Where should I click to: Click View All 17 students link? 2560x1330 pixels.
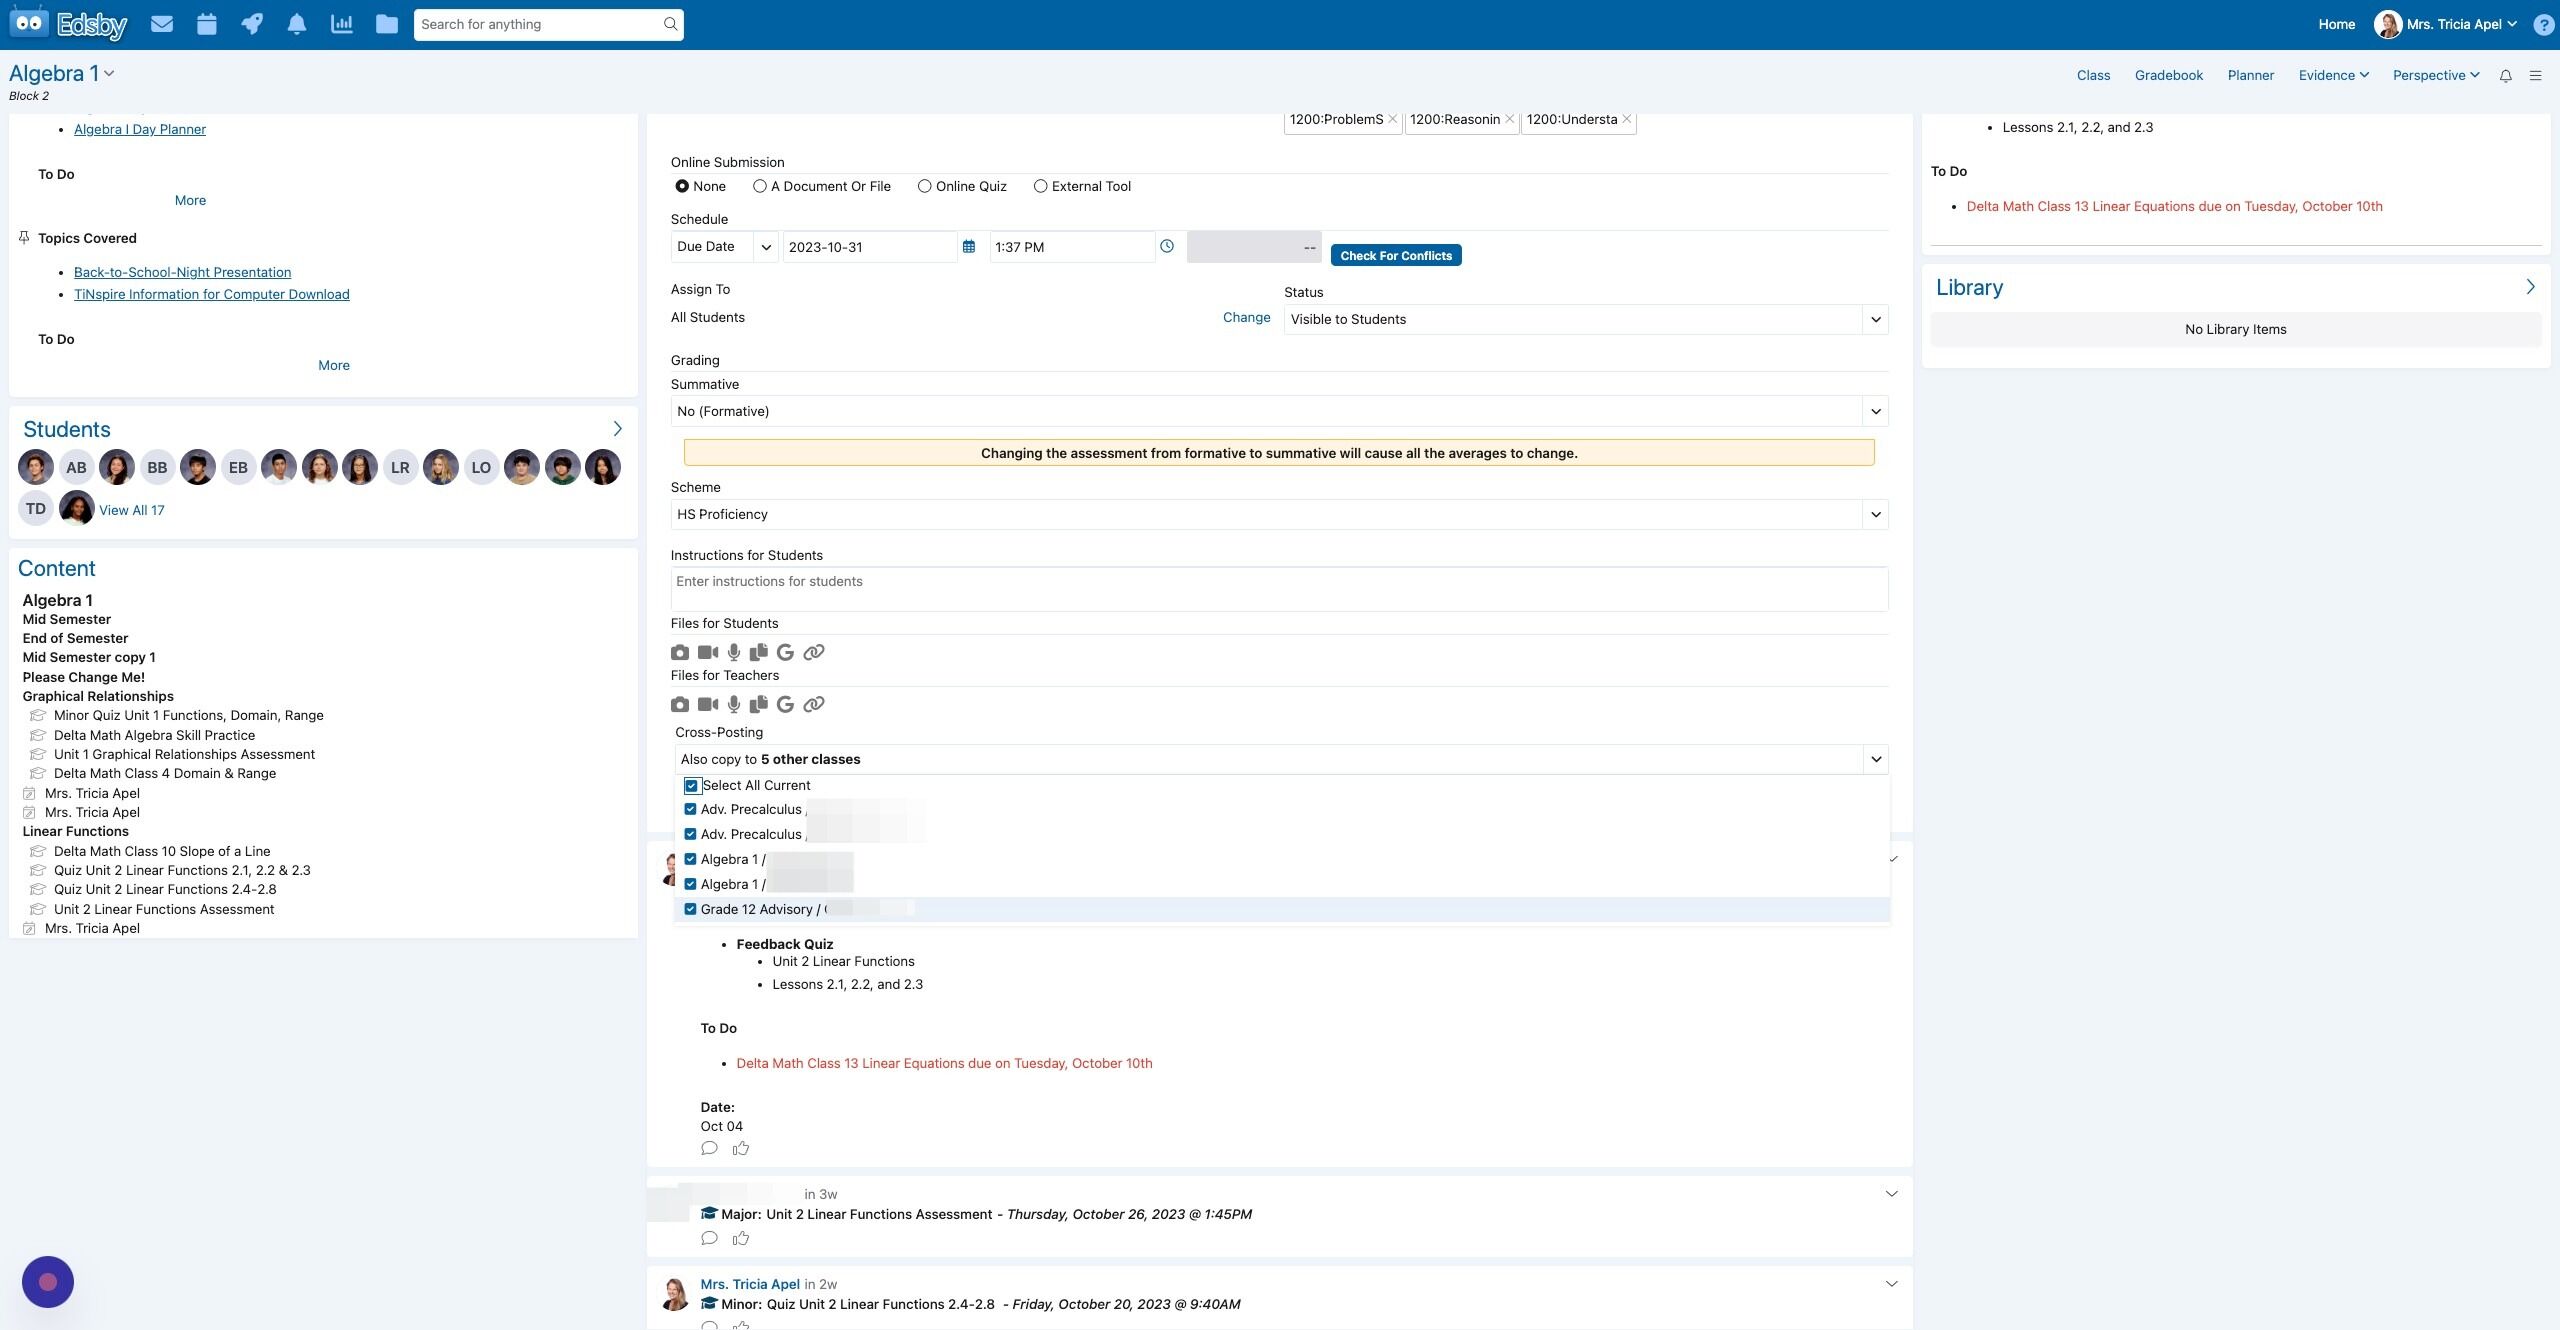coord(132,510)
